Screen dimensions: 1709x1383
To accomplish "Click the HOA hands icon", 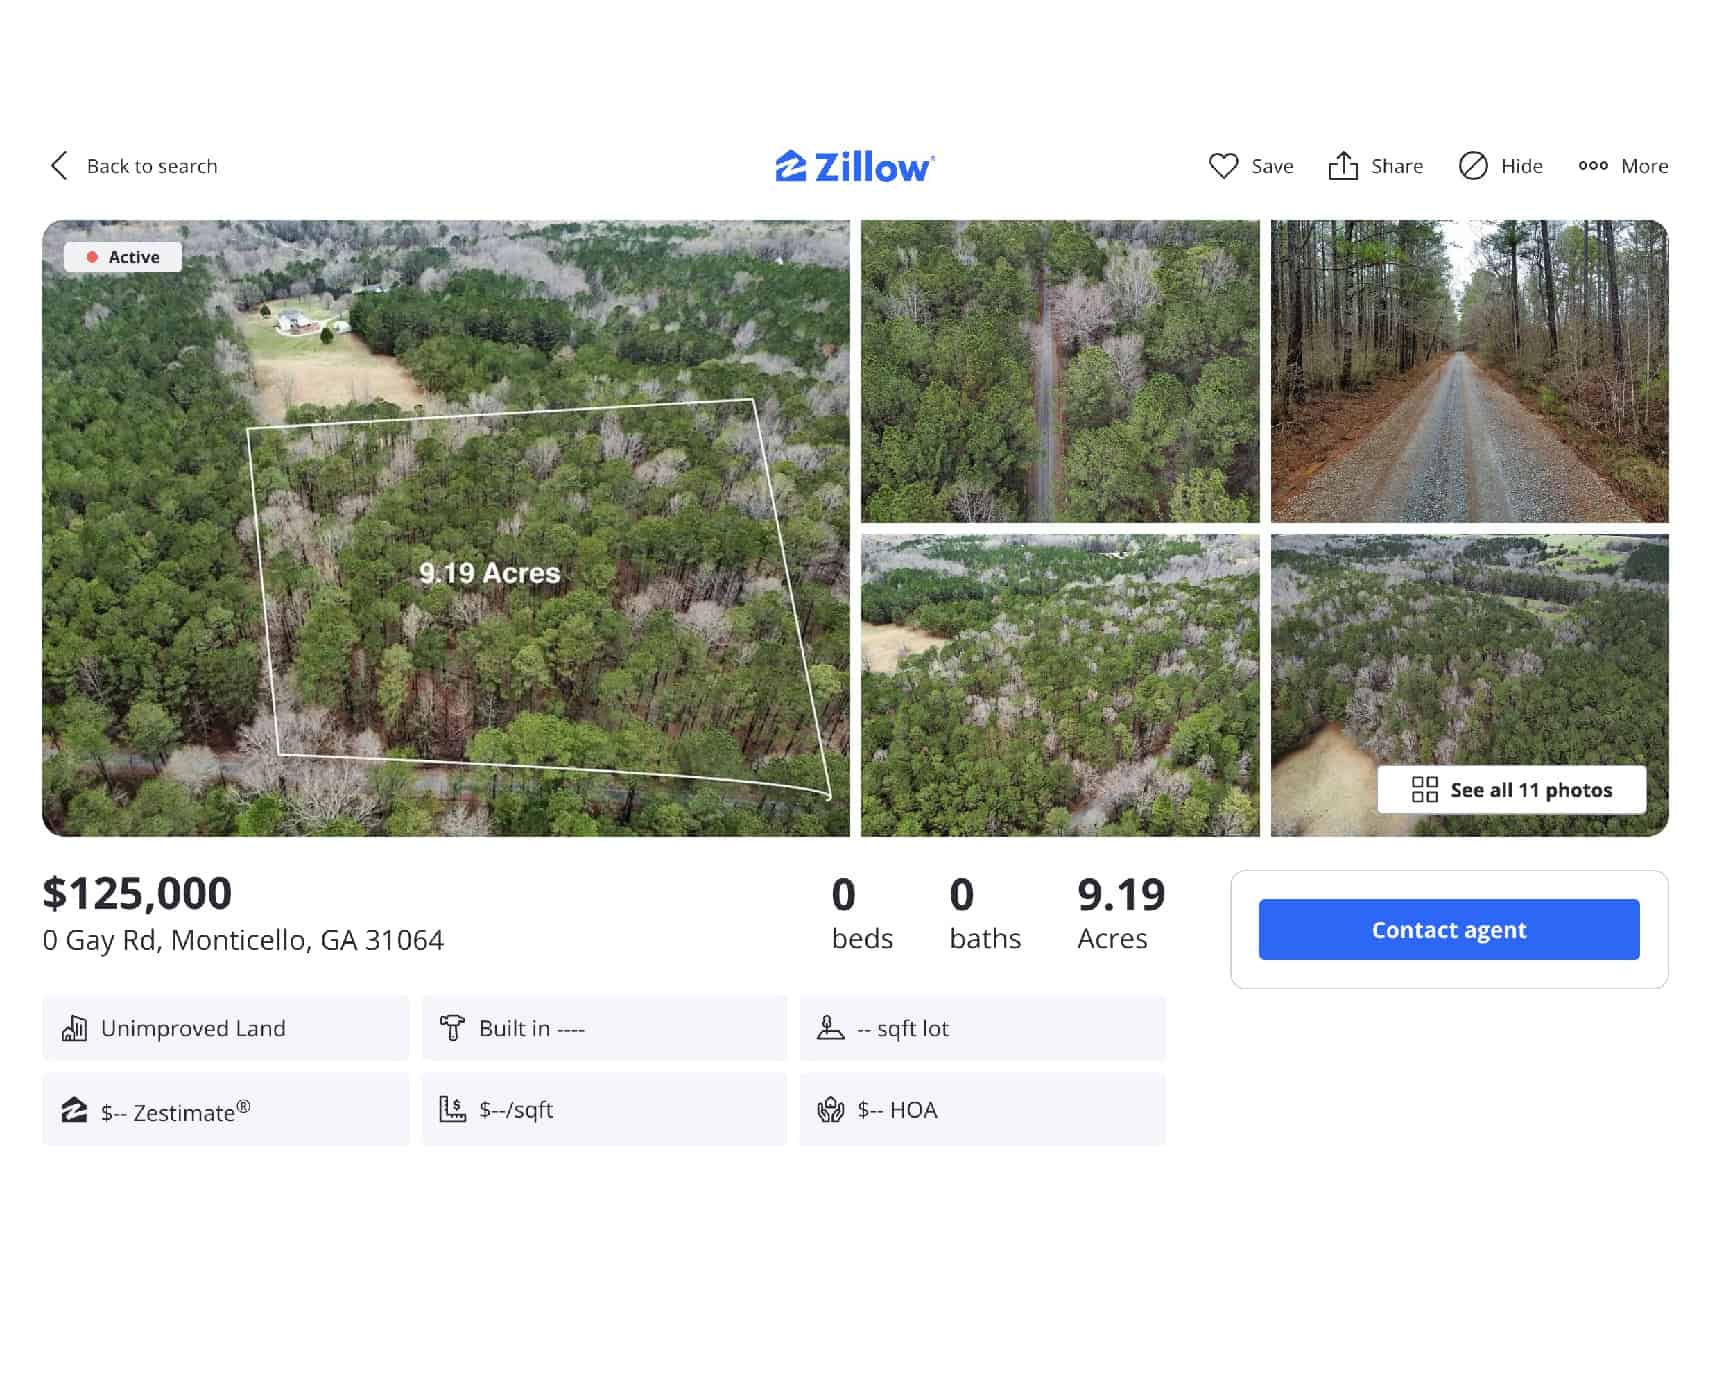I will click(830, 1110).
